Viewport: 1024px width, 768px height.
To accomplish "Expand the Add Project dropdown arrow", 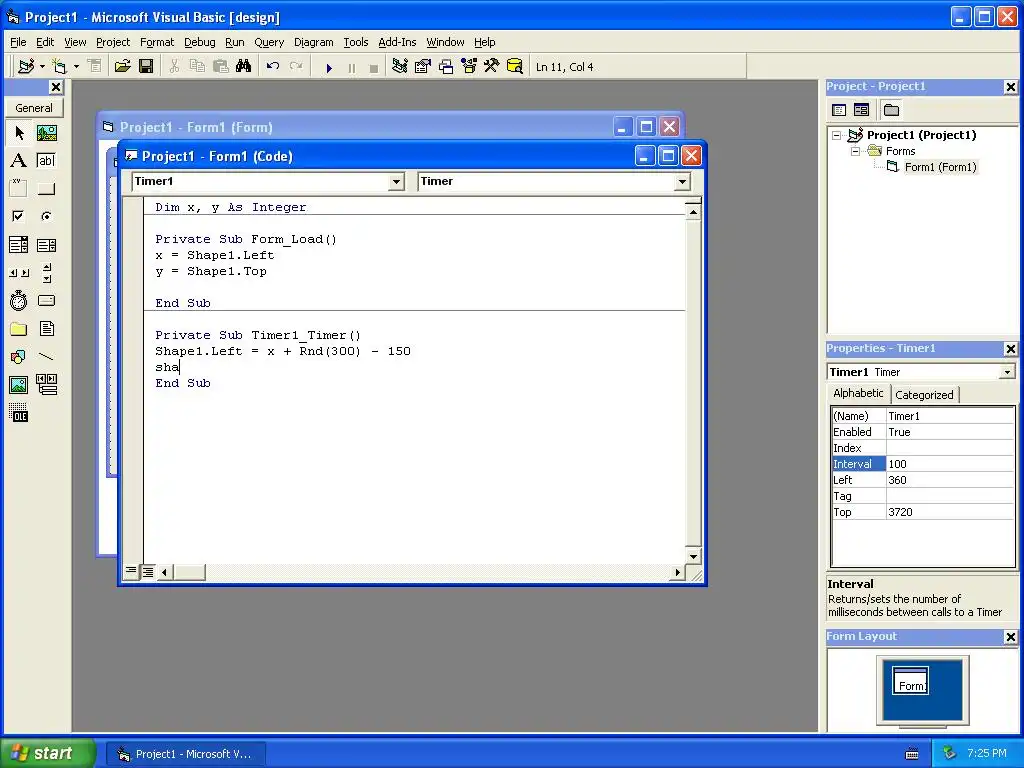I will click(x=42, y=66).
